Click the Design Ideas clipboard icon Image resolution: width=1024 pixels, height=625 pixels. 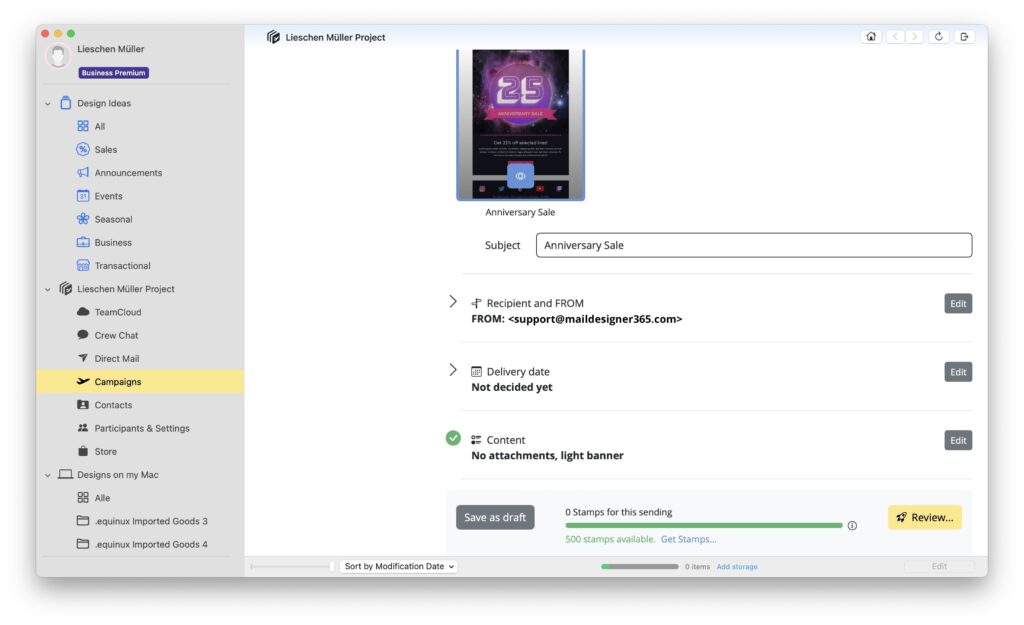(x=65, y=103)
